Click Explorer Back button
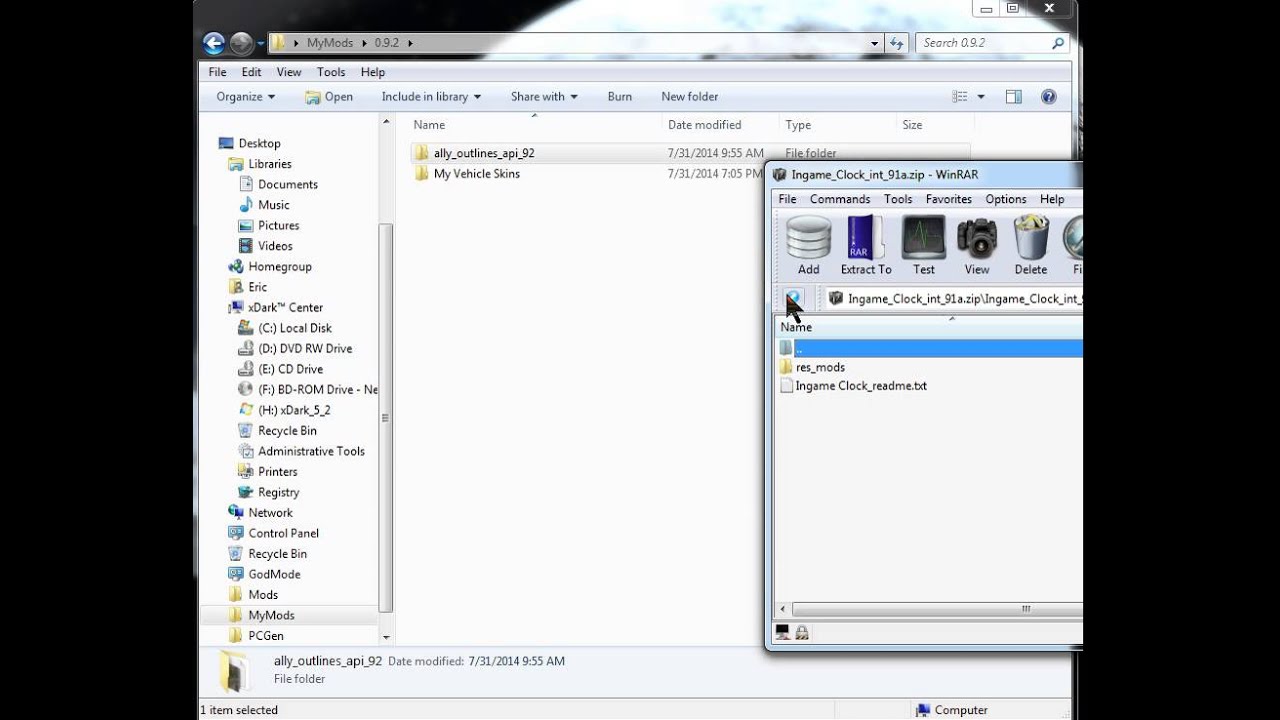 [213, 43]
